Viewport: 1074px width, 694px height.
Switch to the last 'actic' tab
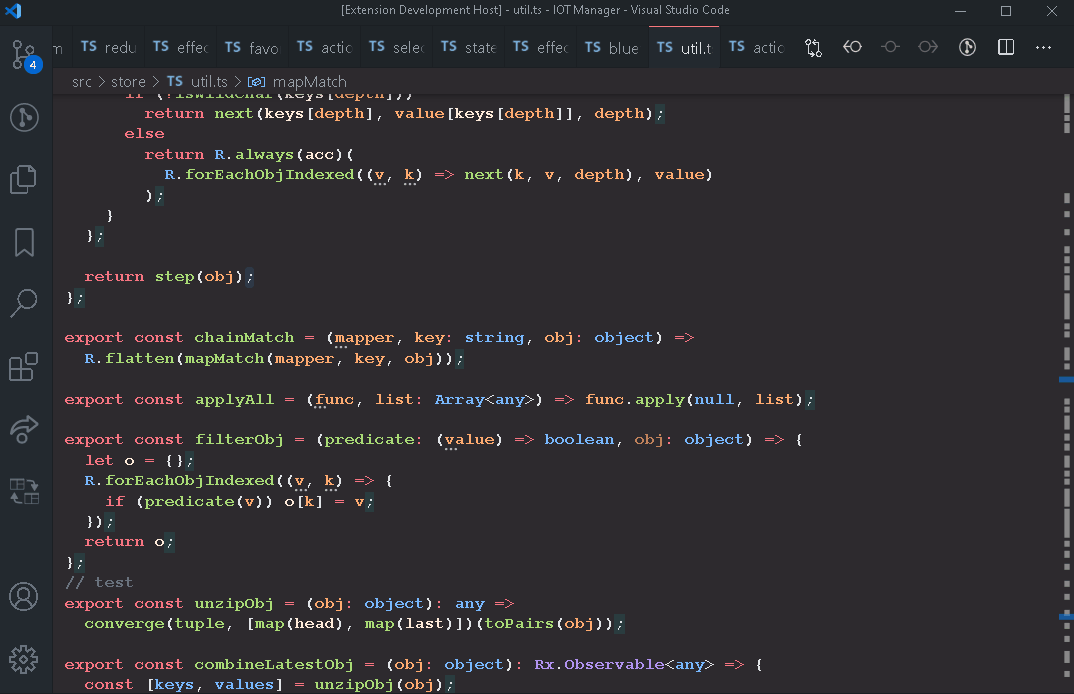(x=756, y=47)
